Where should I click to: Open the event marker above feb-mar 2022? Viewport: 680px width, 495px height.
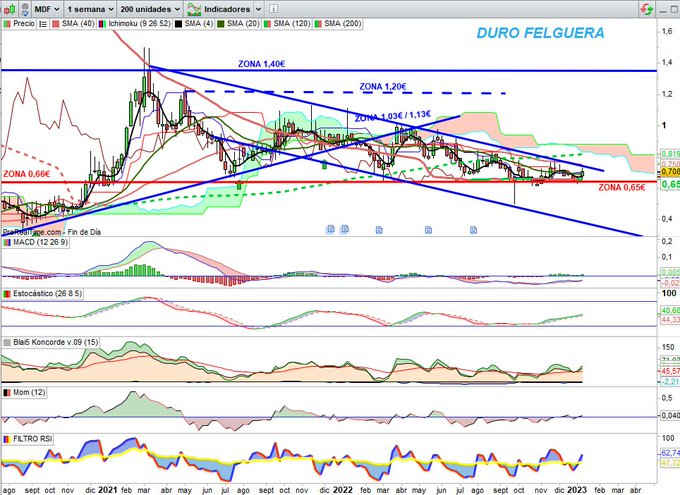[x=379, y=229]
